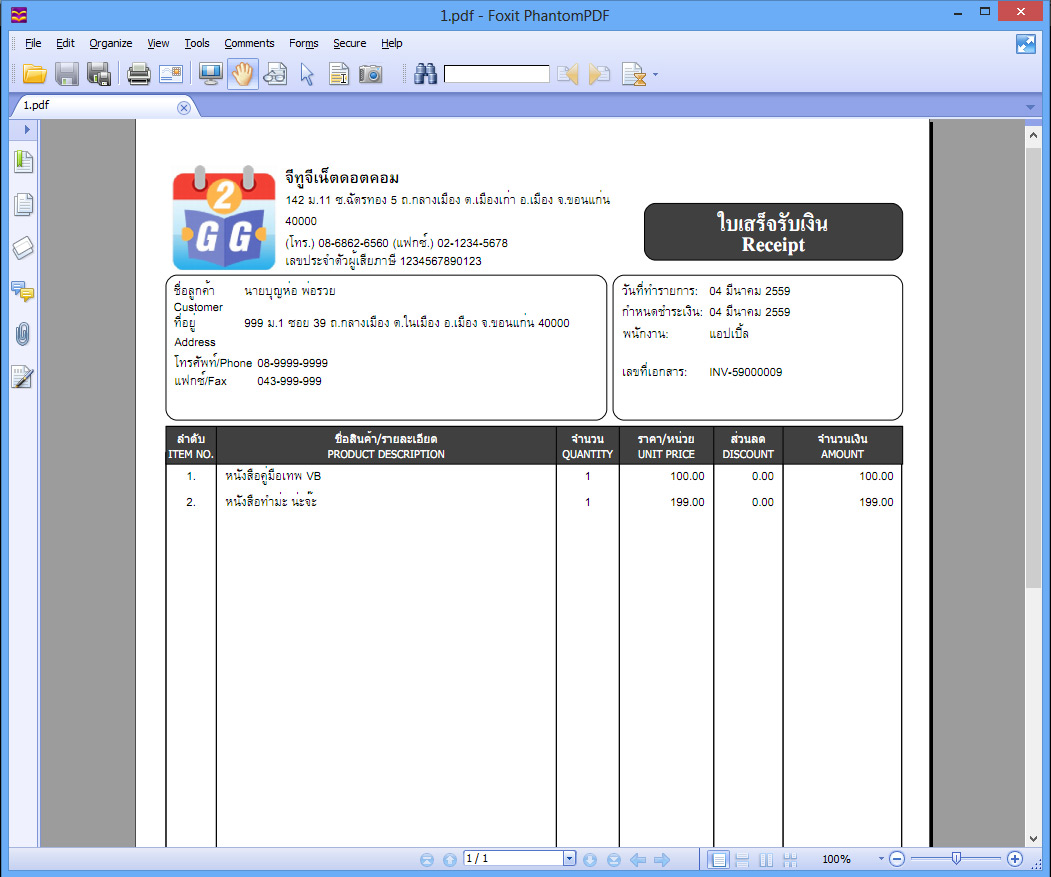Select single page view mode

(718, 860)
